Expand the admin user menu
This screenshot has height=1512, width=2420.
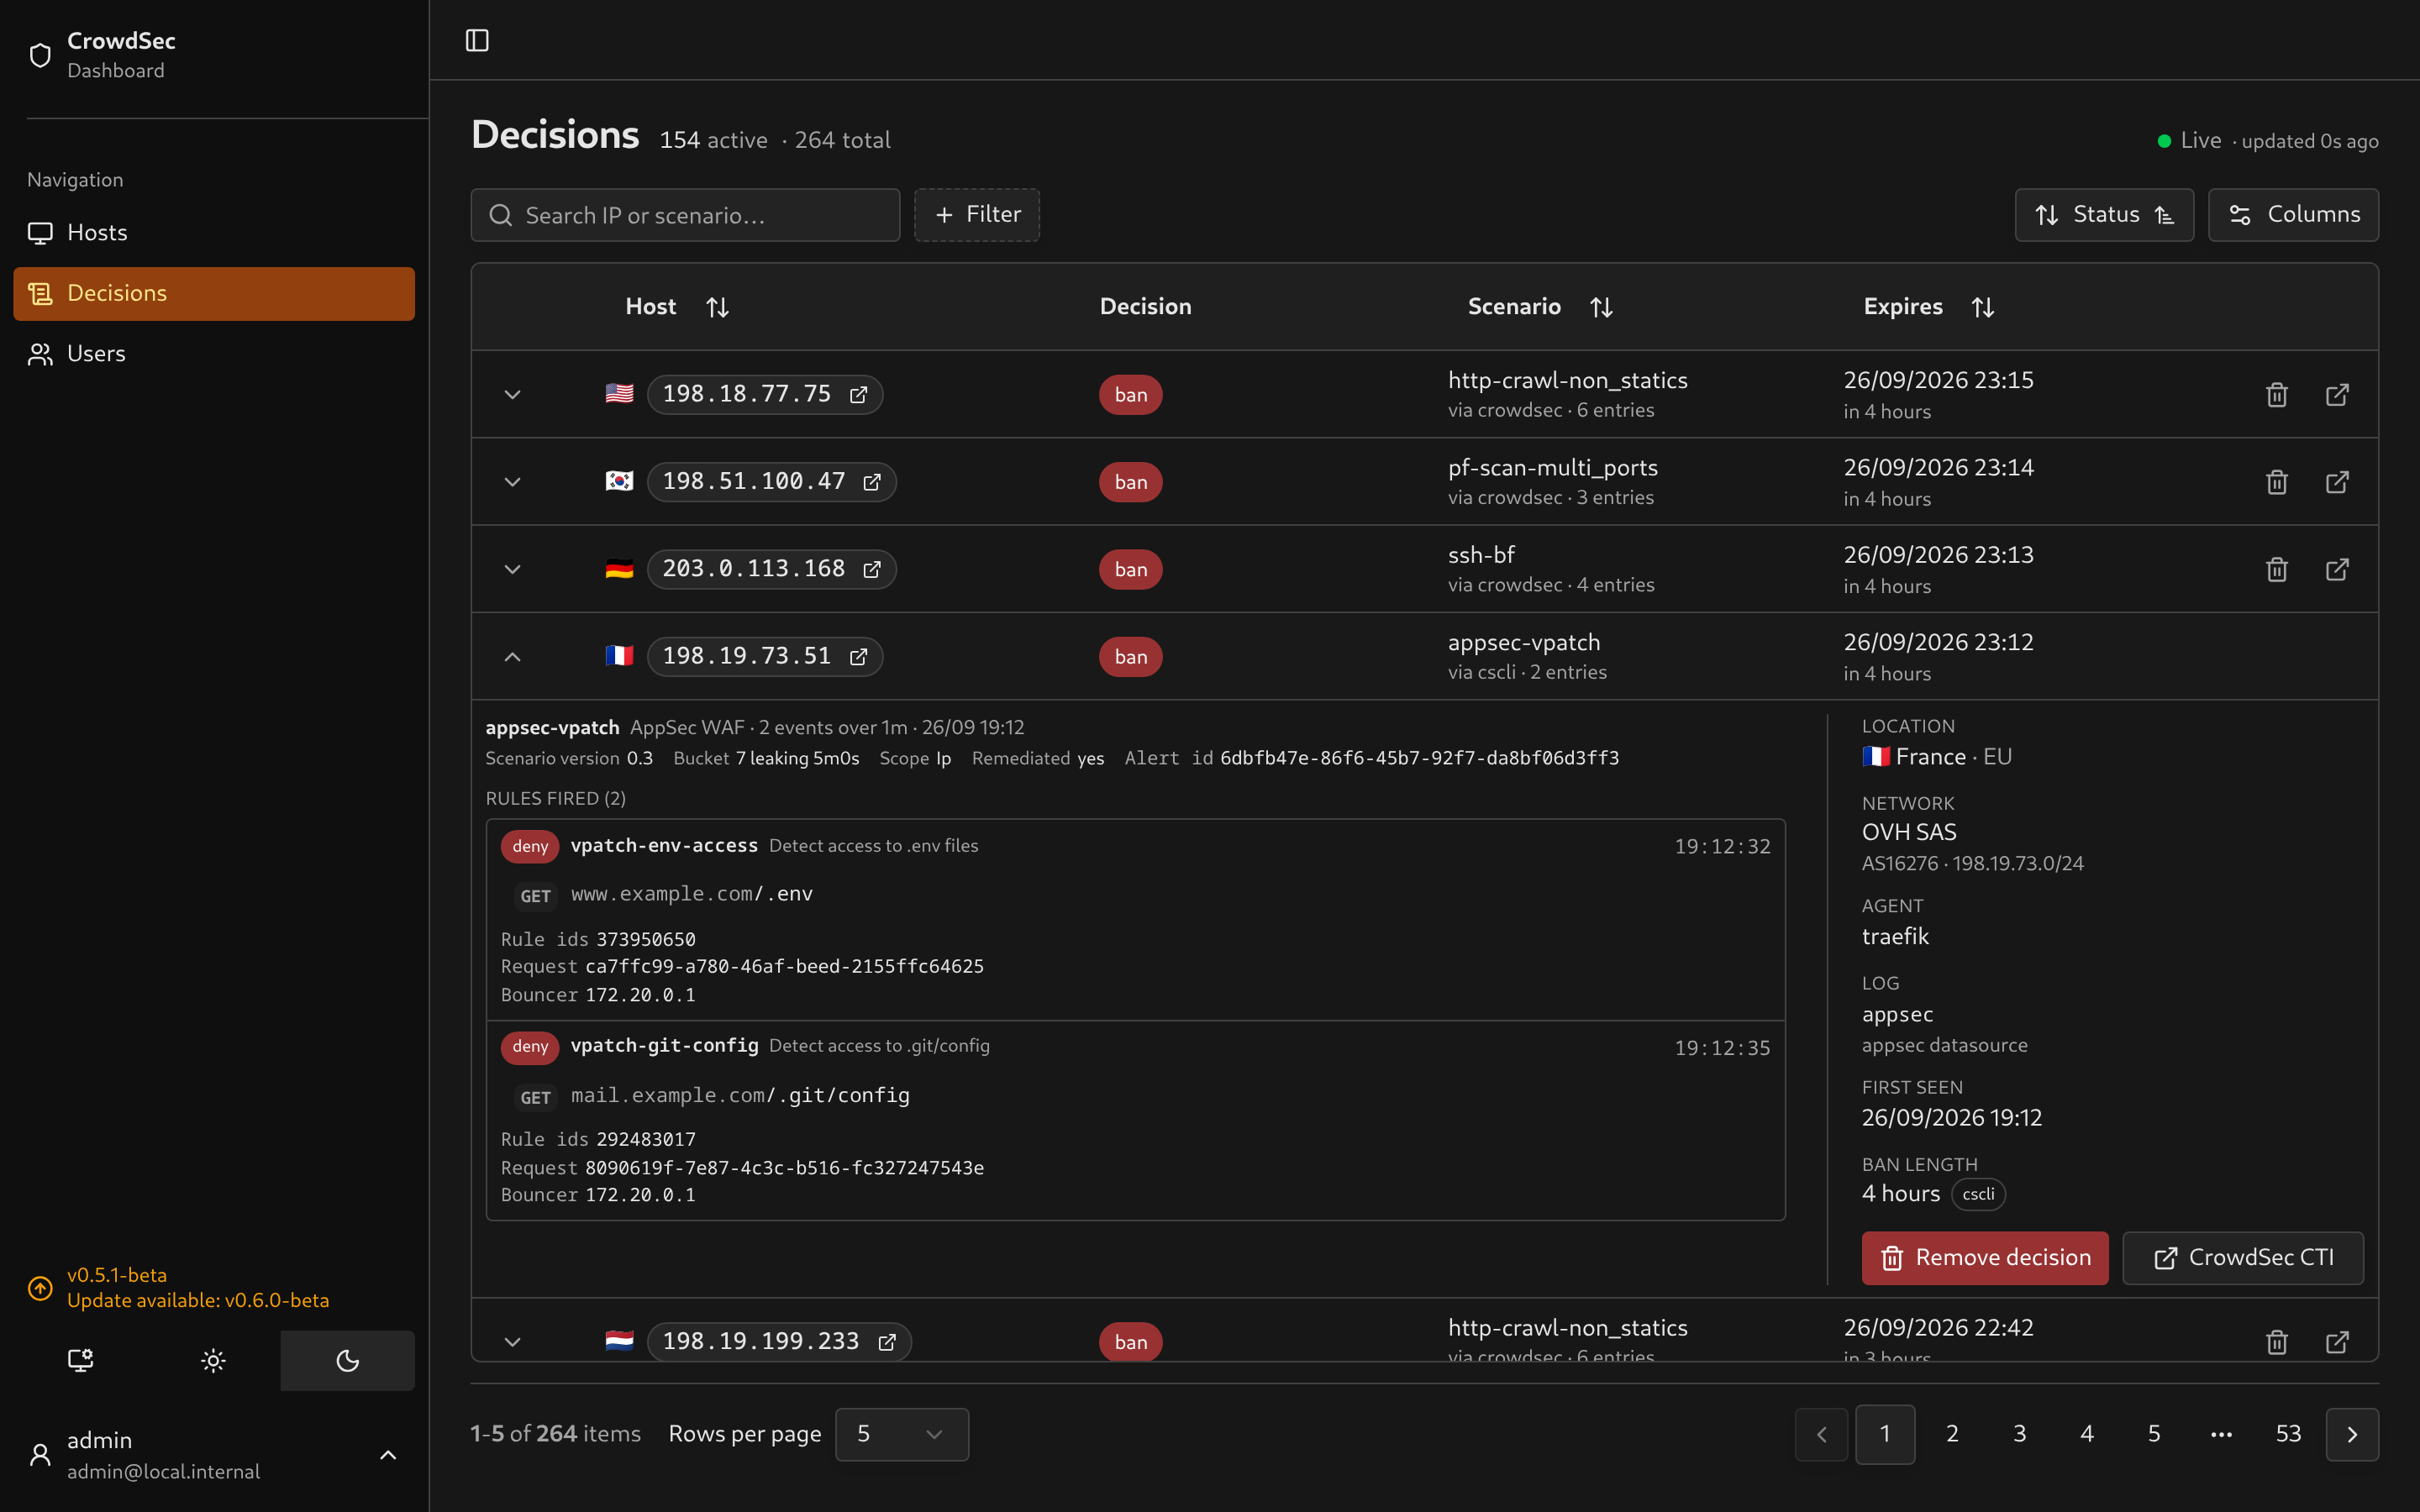click(x=388, y=1455)
